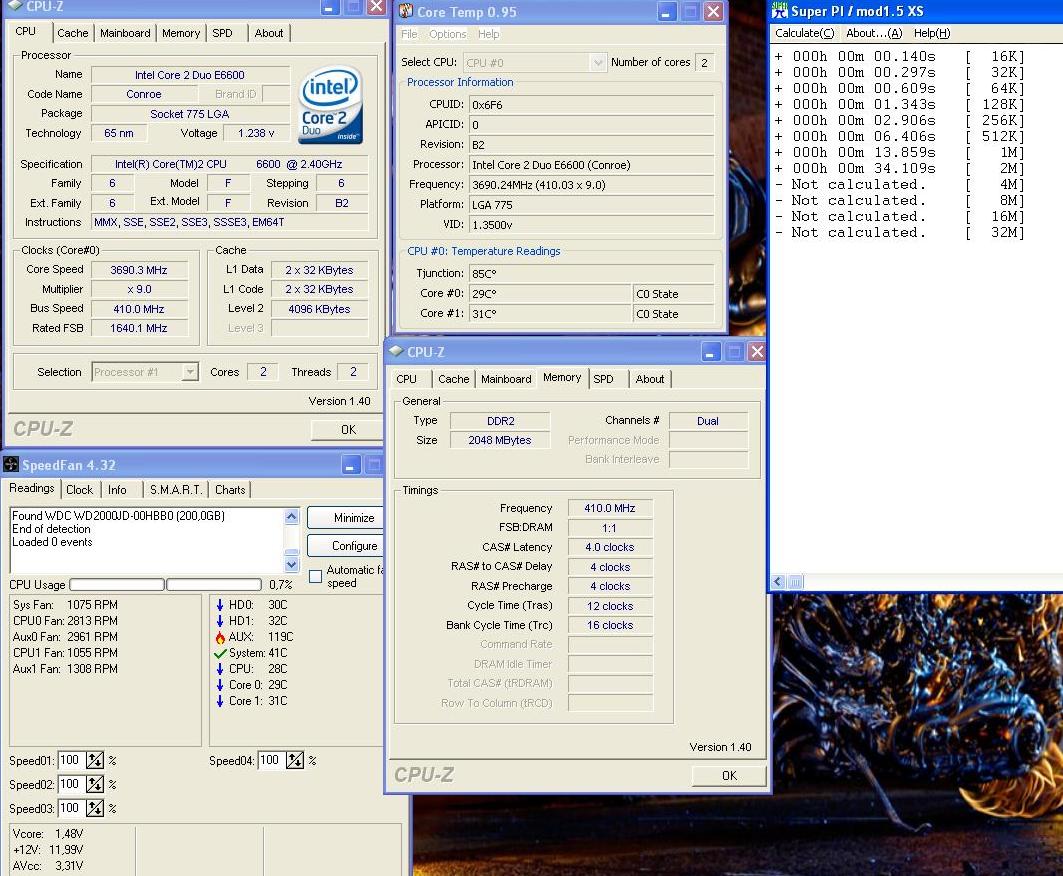Close the lower CPU-Z memory window
The width and height of the screenshot is (1063, 876).
[x=757, y=352]
